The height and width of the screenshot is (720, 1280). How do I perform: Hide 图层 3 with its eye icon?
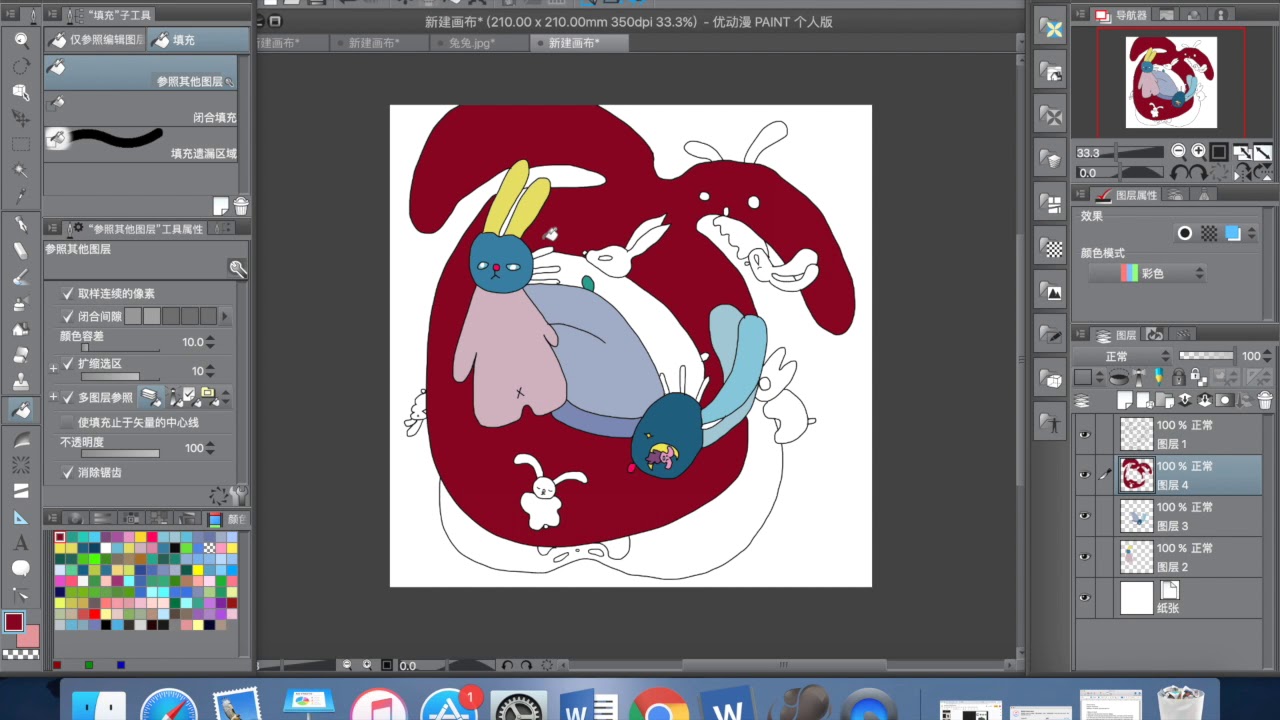click(x=1085, y=516)
